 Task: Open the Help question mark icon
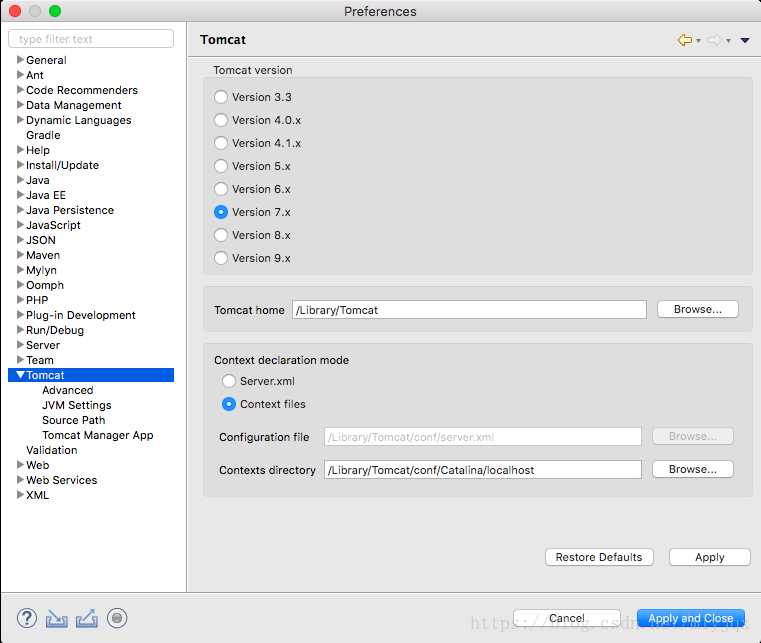tap(27, 618)
